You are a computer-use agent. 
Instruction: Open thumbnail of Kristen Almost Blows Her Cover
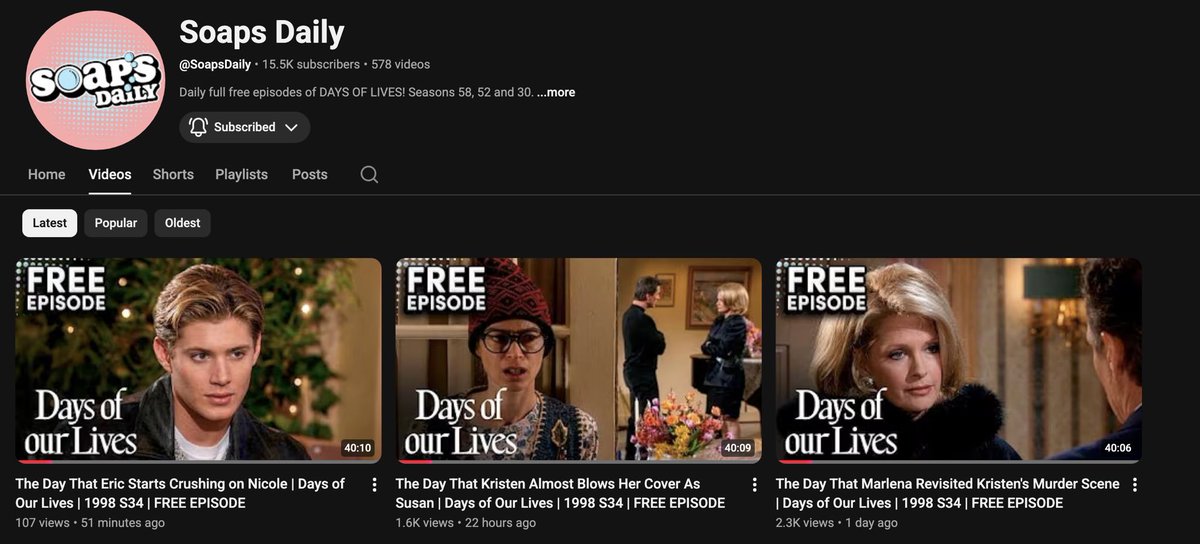pos(579,361)
